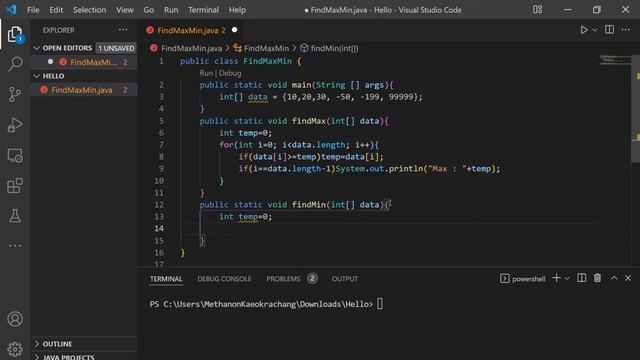Open Run and Debug view icon
The image size is (640, 360).
[15, 125]
